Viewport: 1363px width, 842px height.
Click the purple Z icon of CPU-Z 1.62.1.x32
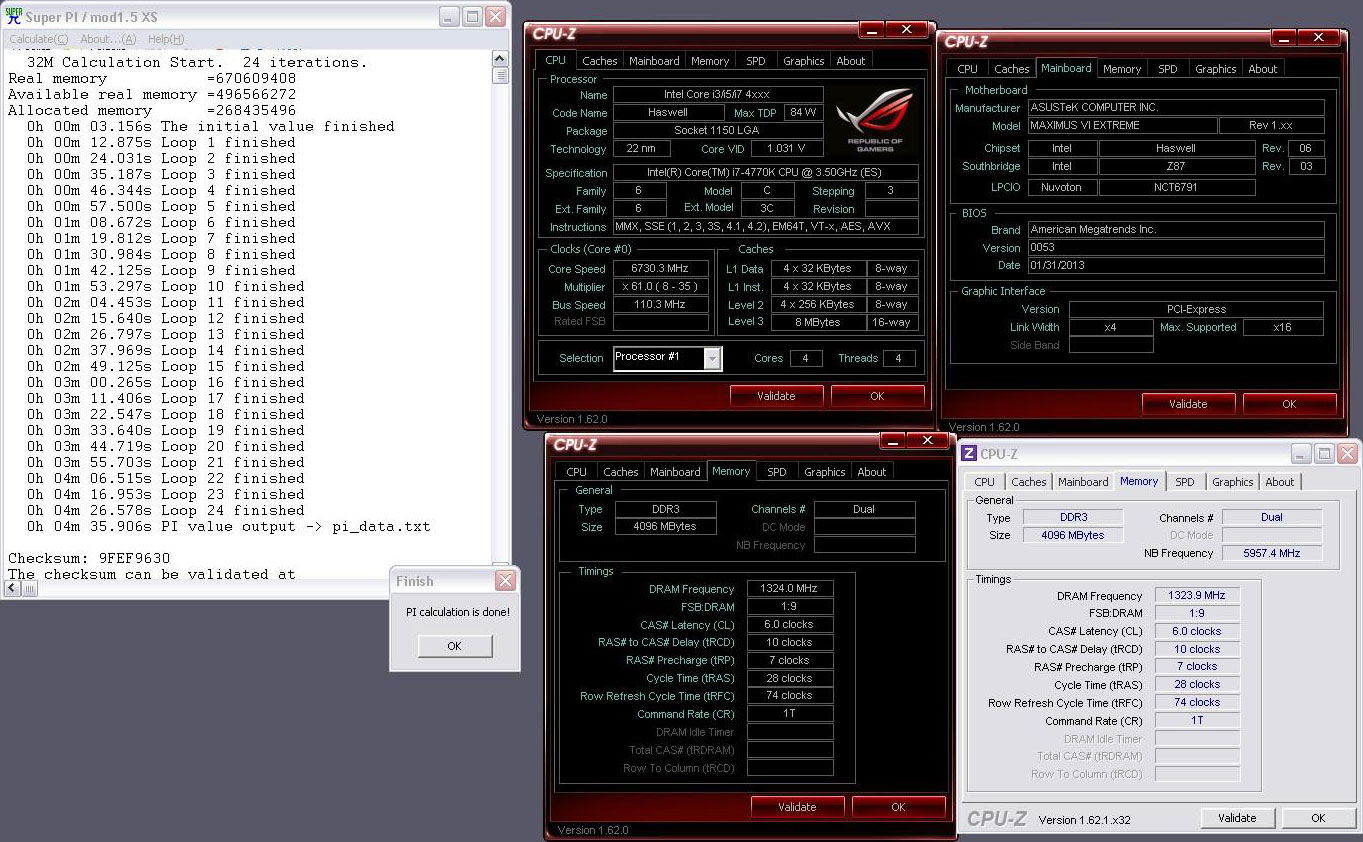(968, 454)
